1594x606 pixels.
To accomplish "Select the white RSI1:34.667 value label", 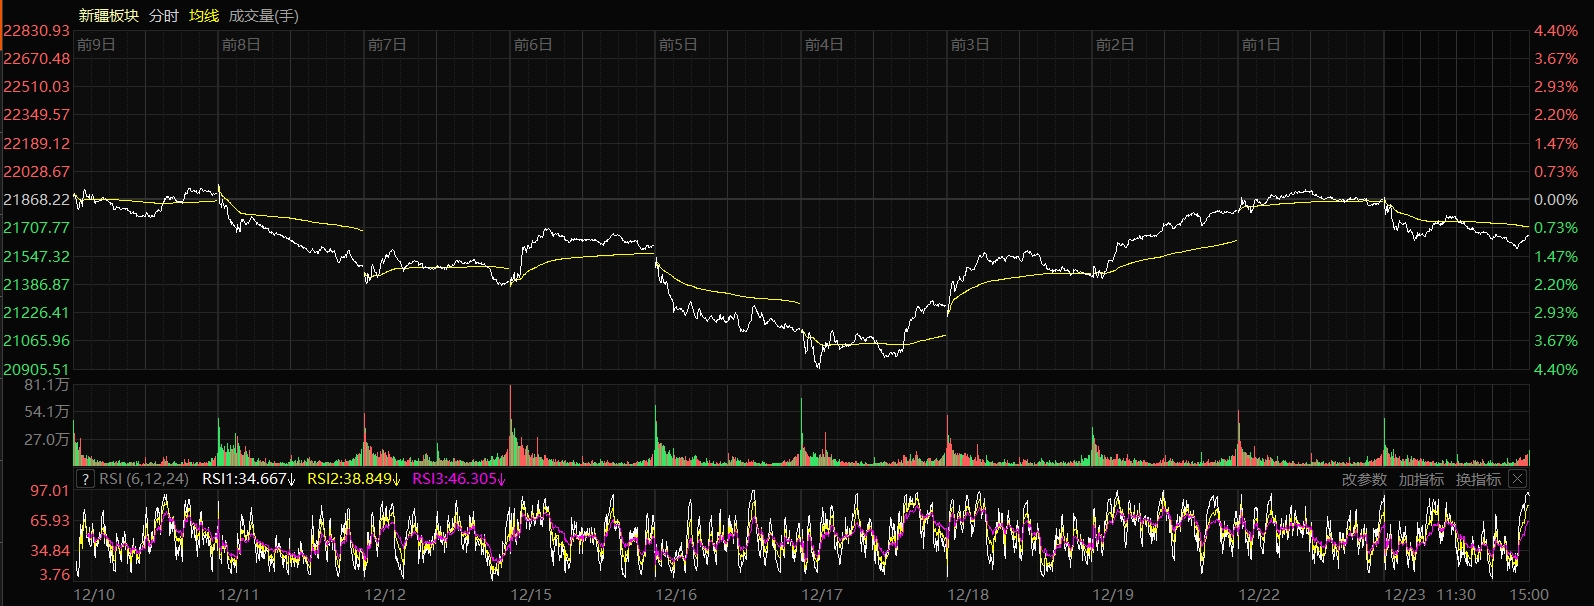I will [x=249, y=479].
